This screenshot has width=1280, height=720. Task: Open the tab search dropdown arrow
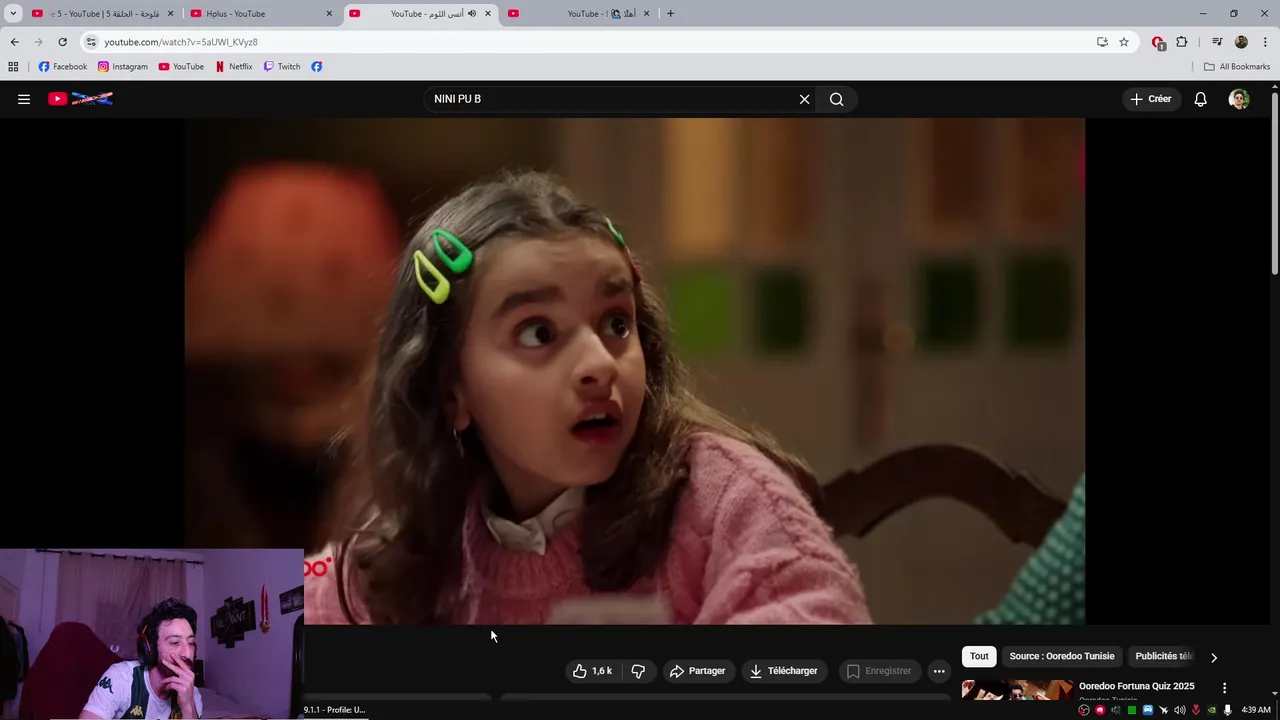[x=13, y=14]
